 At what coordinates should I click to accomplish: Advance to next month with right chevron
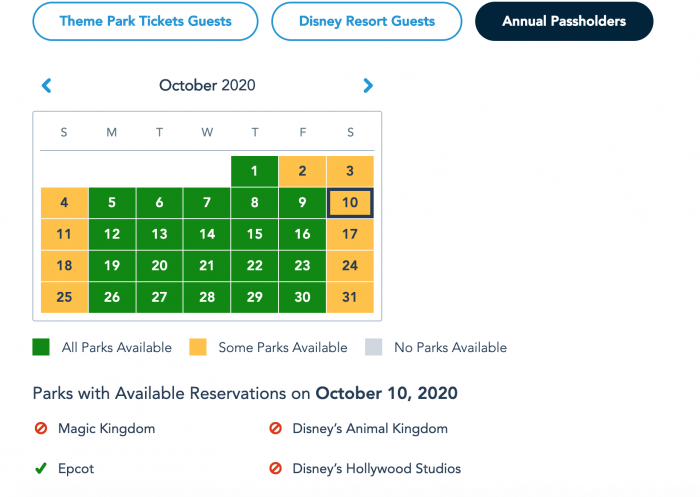[368, 85]
